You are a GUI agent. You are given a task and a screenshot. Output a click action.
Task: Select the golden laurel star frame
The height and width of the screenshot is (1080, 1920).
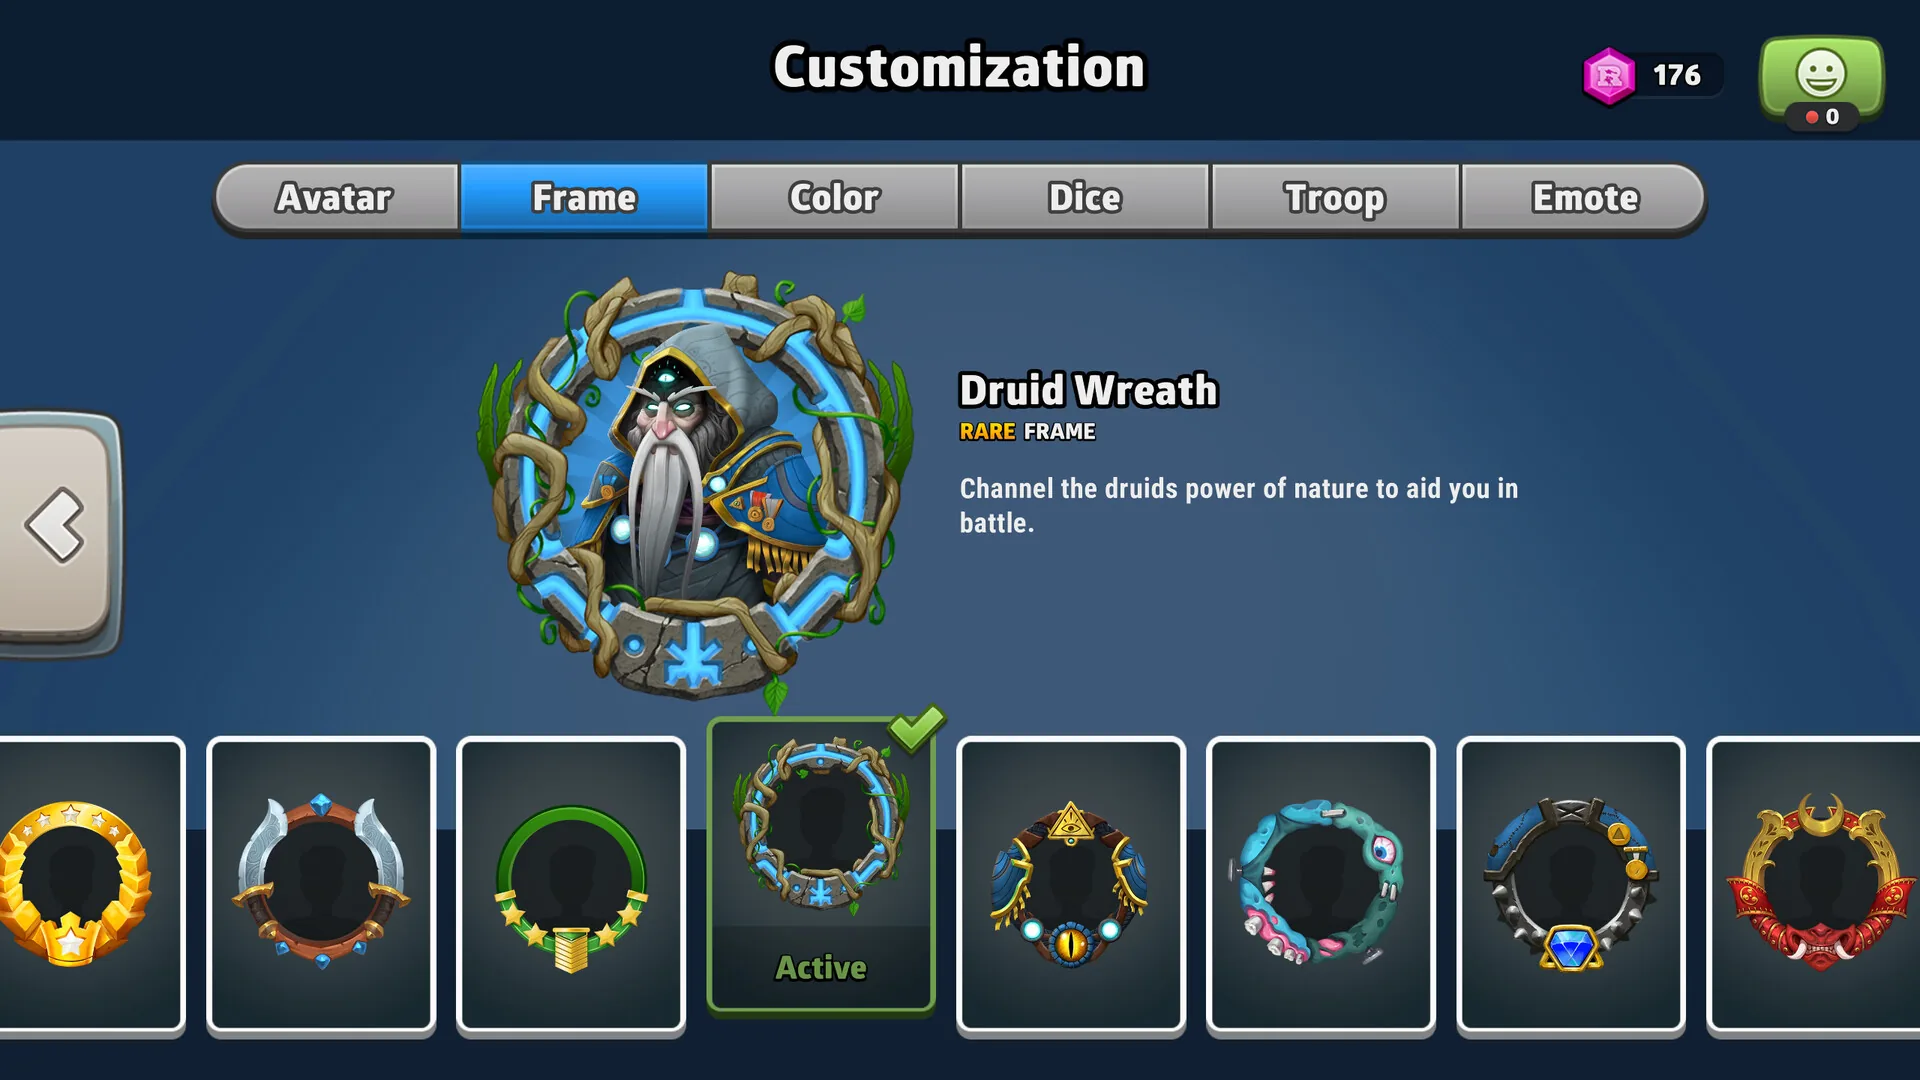pyautogui.click(x=92, y=885)
